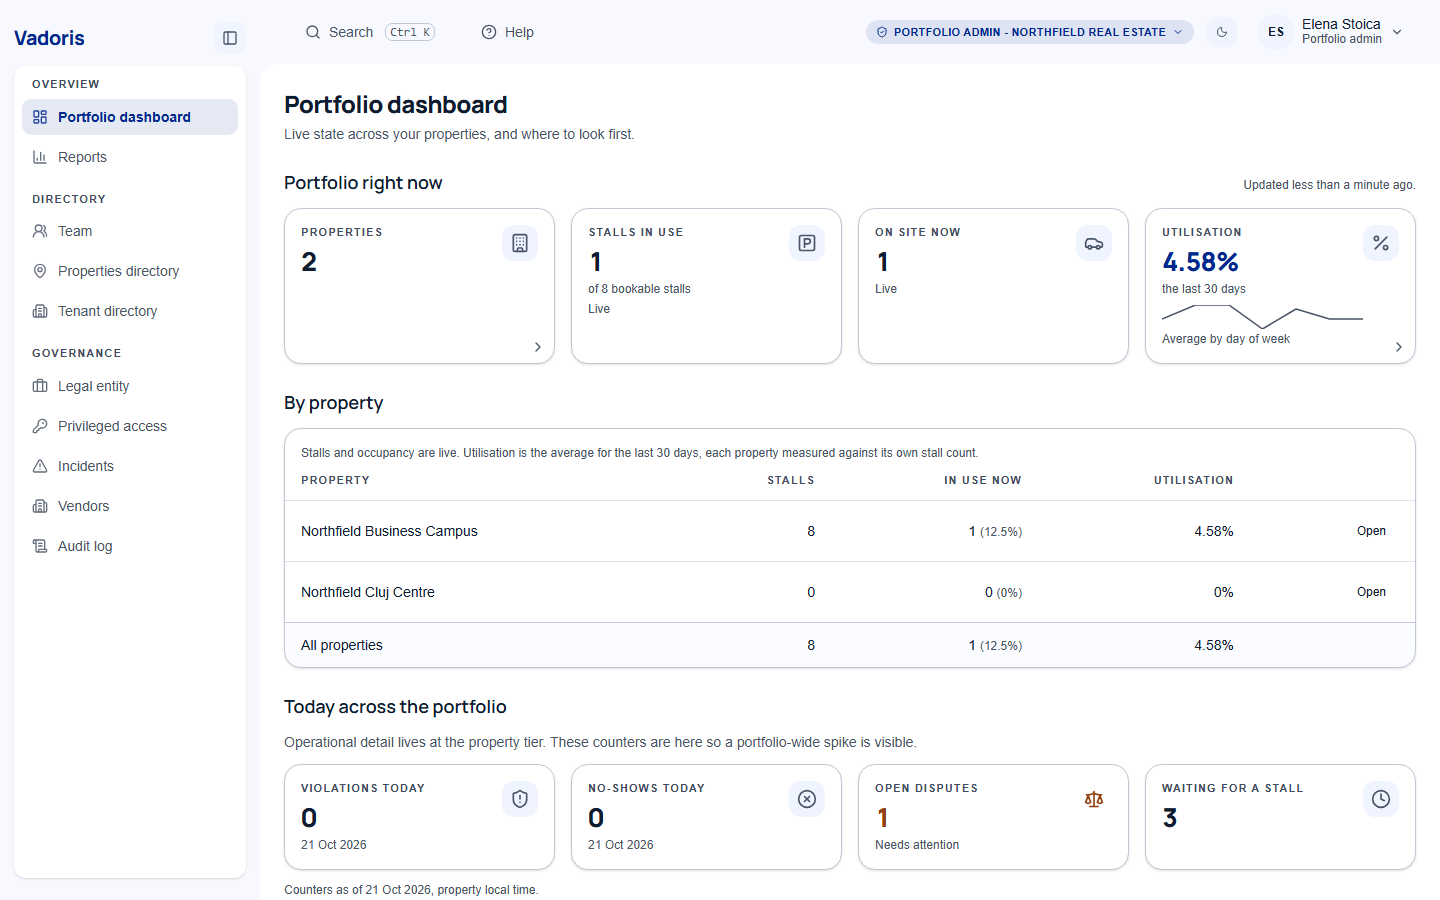This screenshot has width=1440, height=900.
Task: Go to Team in the sidebar
Action: click(x=130, y=231)
